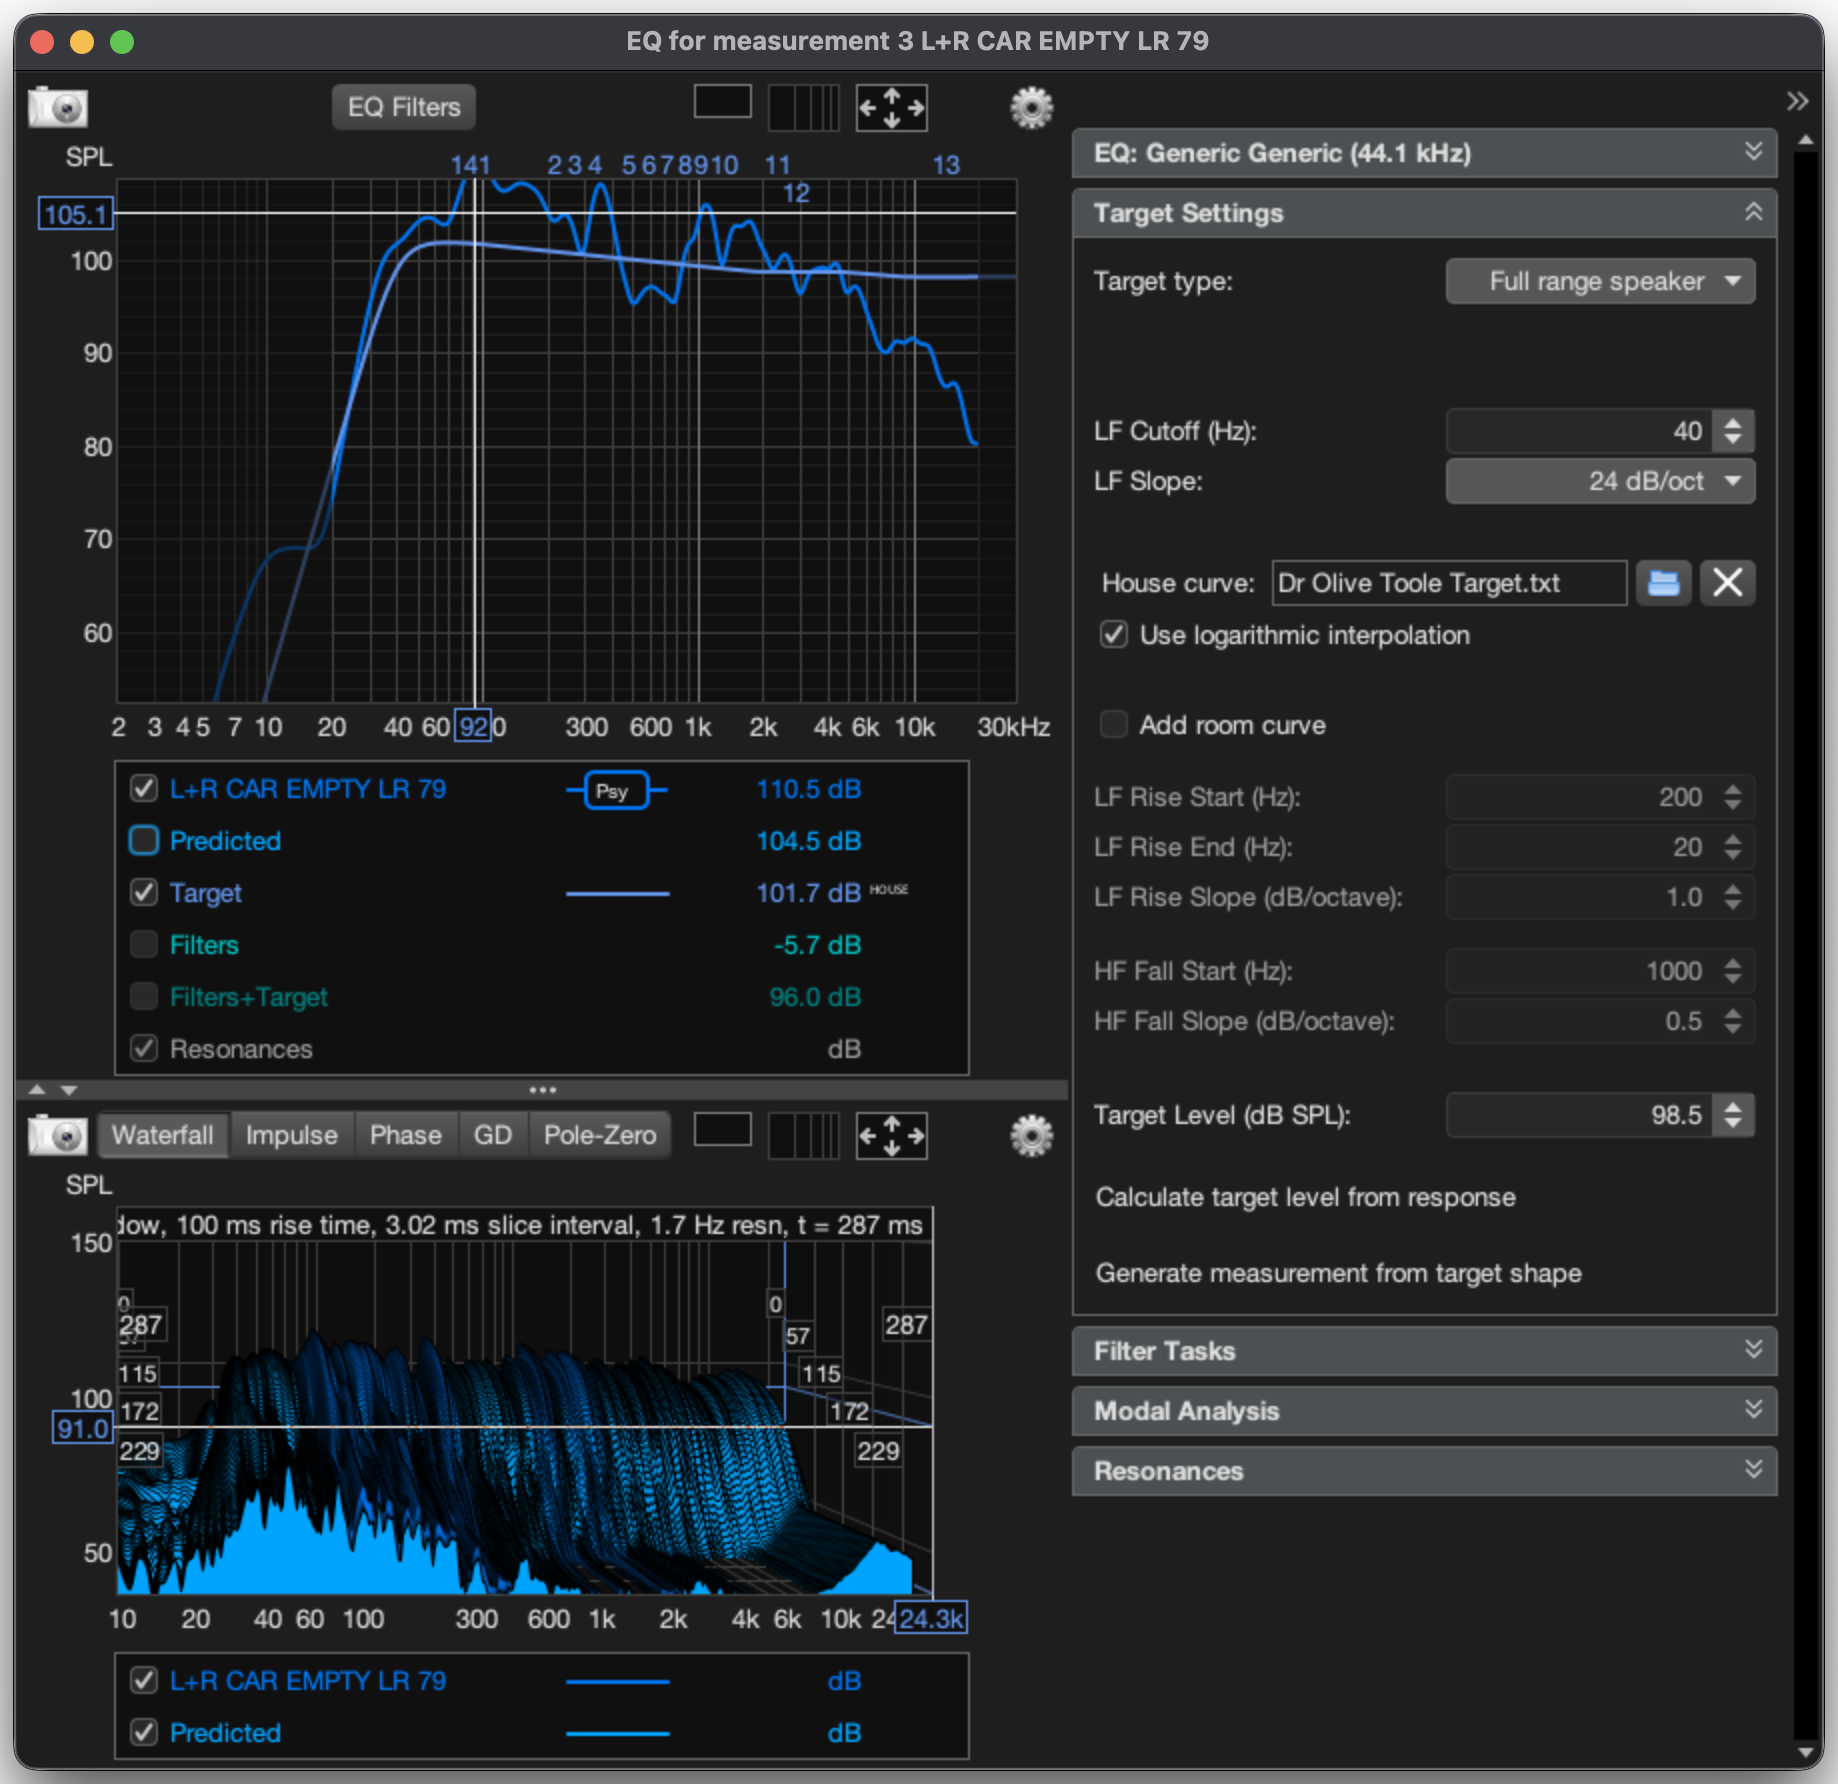The image size is (1838, 1784).
Task: Capture the waterfall graph with the lower camera icon
Action: click(x=58, y=1135)
